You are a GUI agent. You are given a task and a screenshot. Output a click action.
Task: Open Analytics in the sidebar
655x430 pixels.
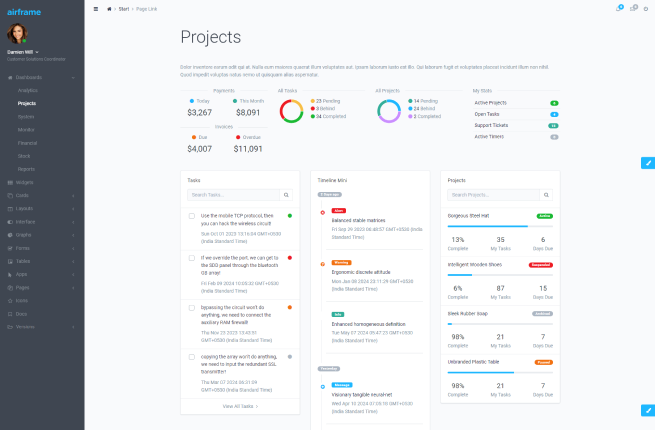click(27, 90)
